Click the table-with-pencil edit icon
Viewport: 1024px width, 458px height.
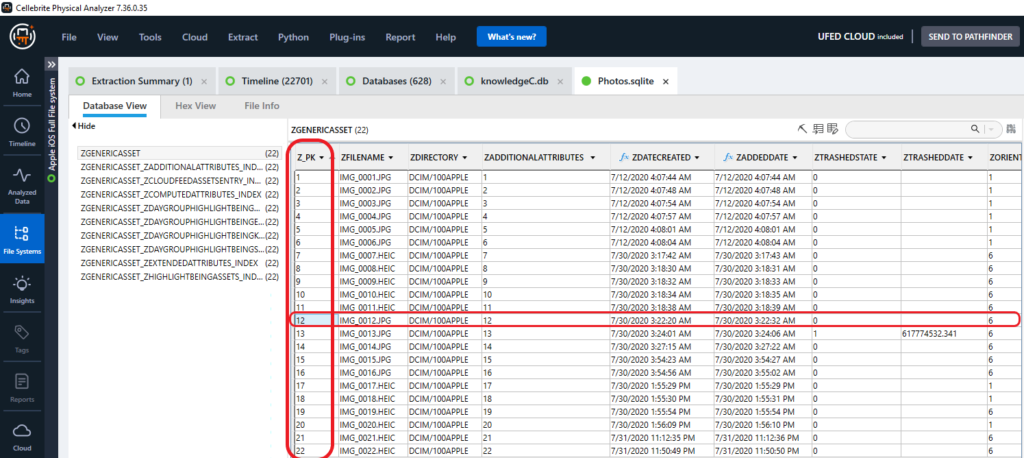point(832,129)
